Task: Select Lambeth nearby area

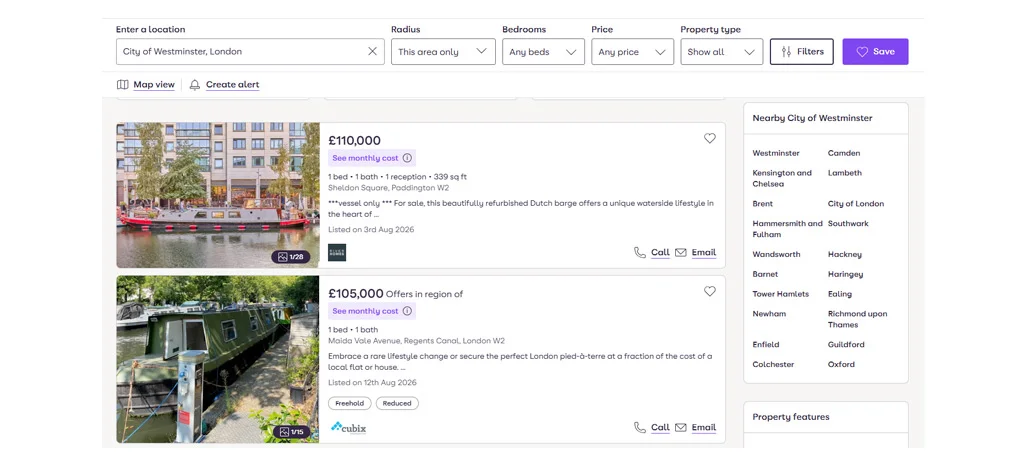Action: click(x=845, y=173)
